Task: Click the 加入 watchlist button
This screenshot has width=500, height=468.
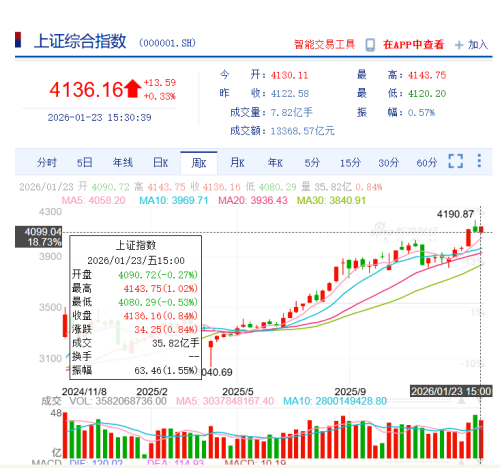Action: (x=478, y=44)
